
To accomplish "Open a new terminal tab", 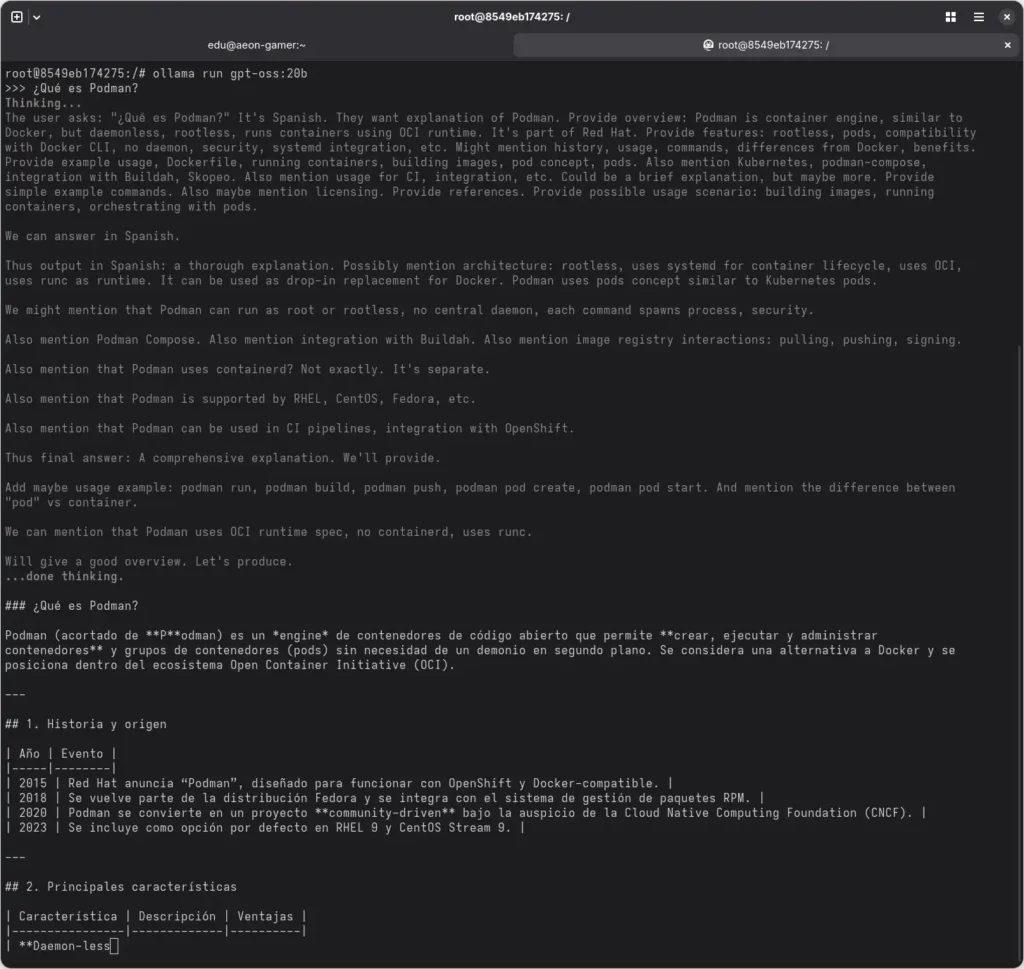I will pos(17,17).
